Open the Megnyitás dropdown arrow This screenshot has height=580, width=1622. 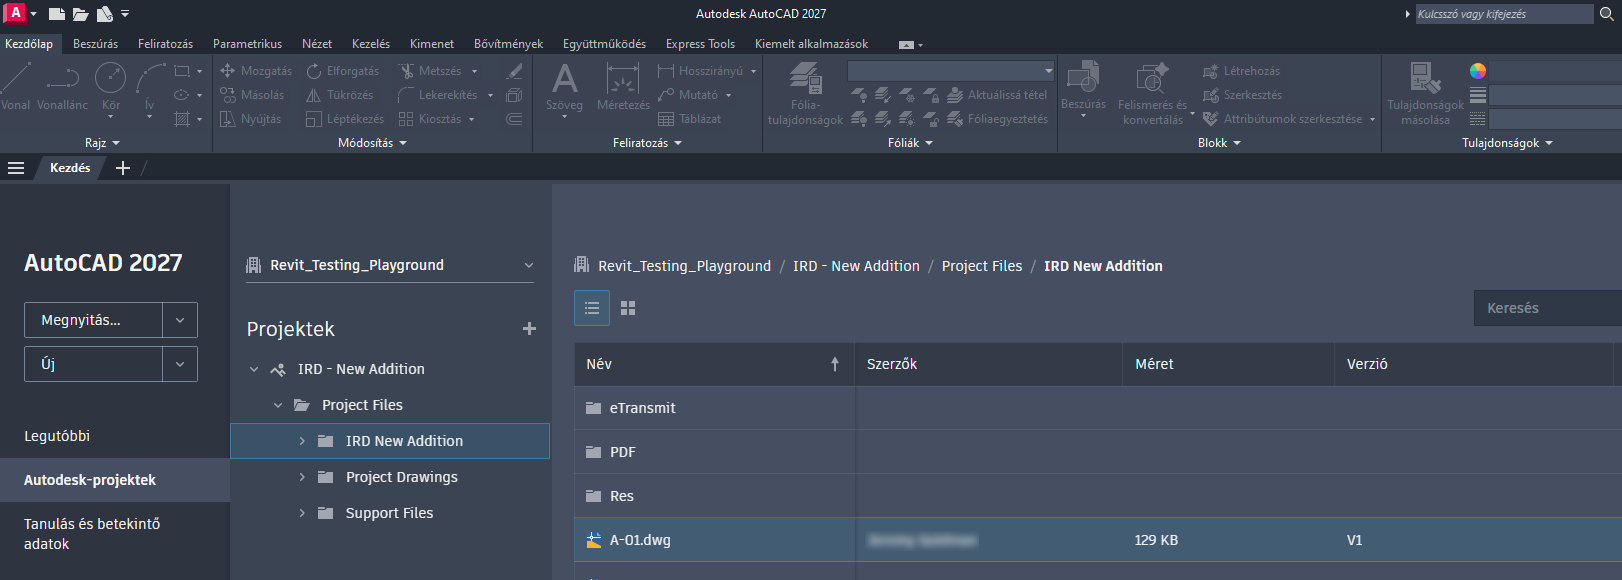pyautogui.click(x=180, y=320)
